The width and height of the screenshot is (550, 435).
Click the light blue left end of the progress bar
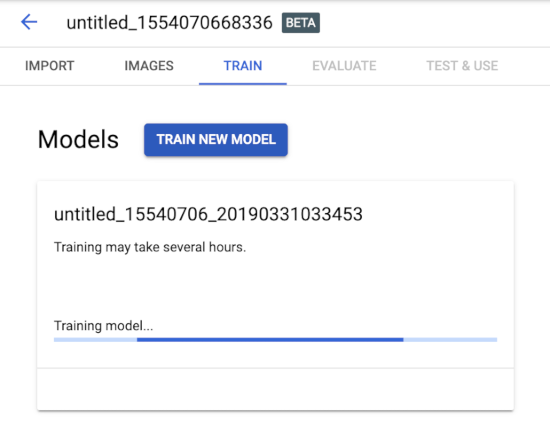click(95, 340)
